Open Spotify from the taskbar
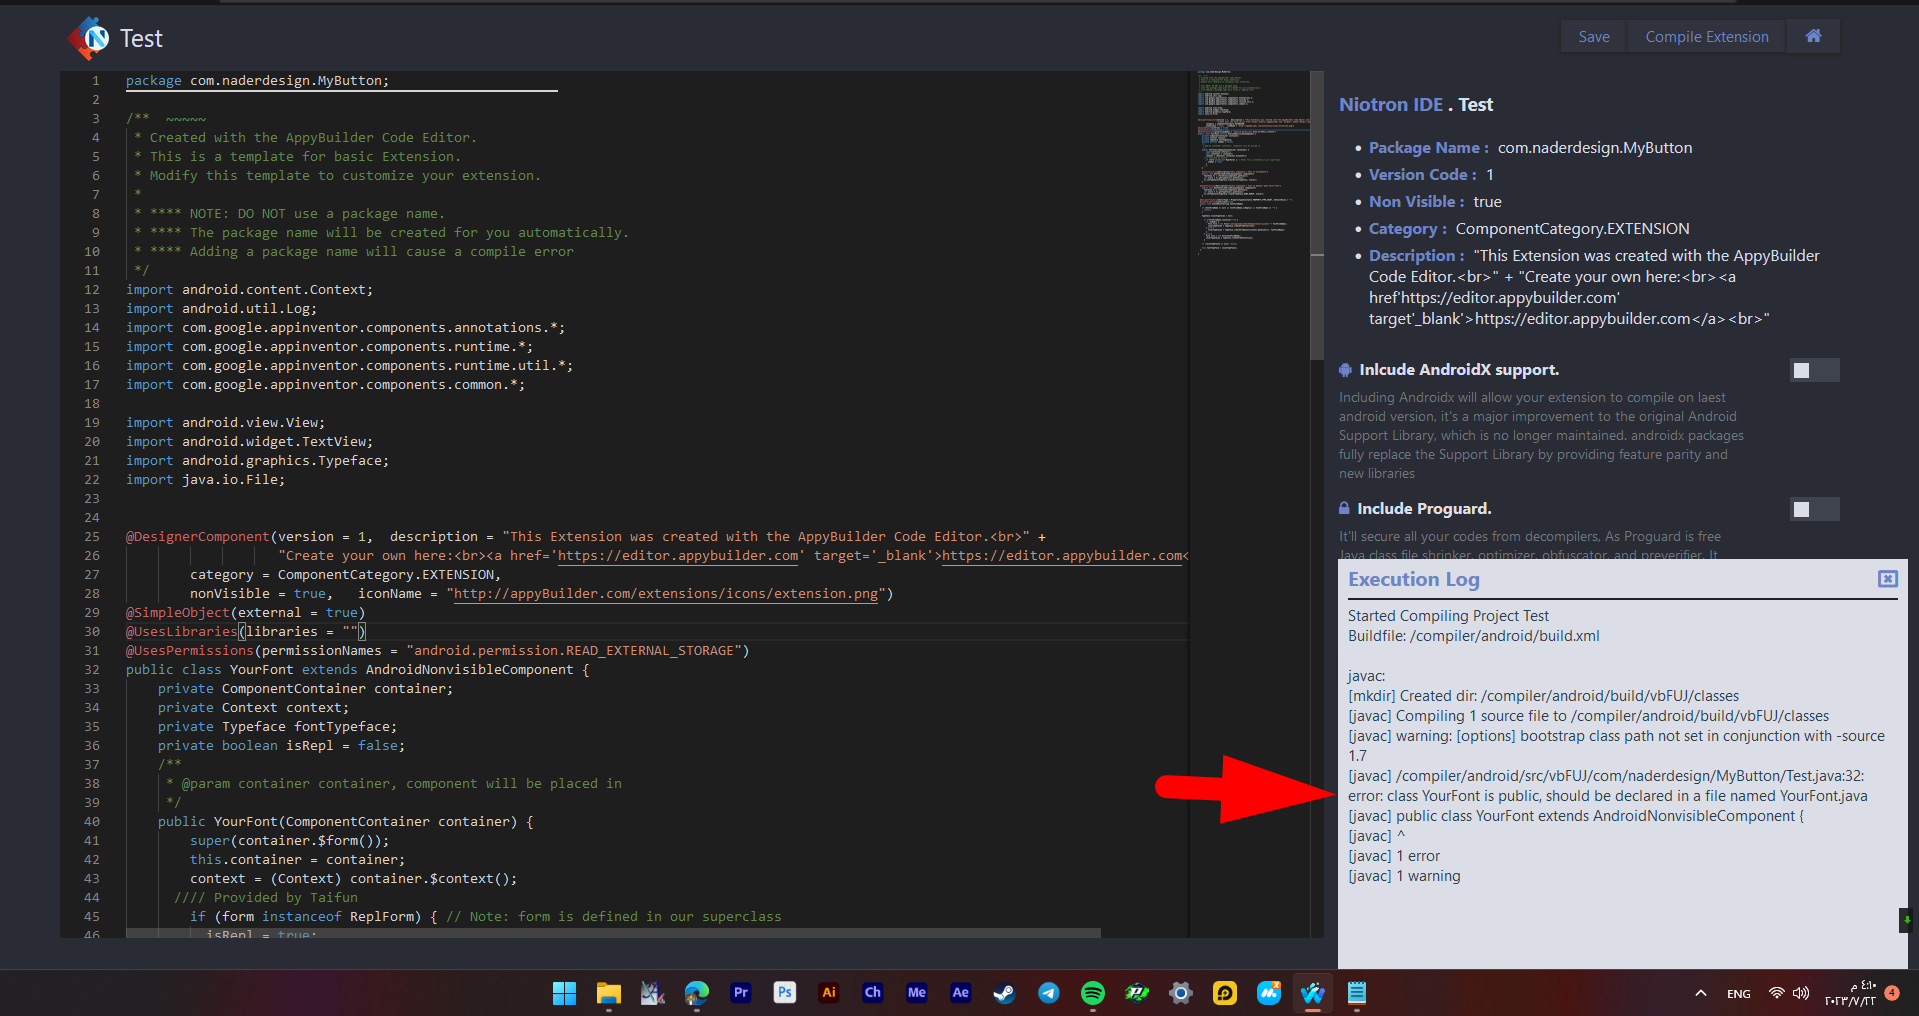Viewport: 1919px width, 1016px height. coord(1093,993)
